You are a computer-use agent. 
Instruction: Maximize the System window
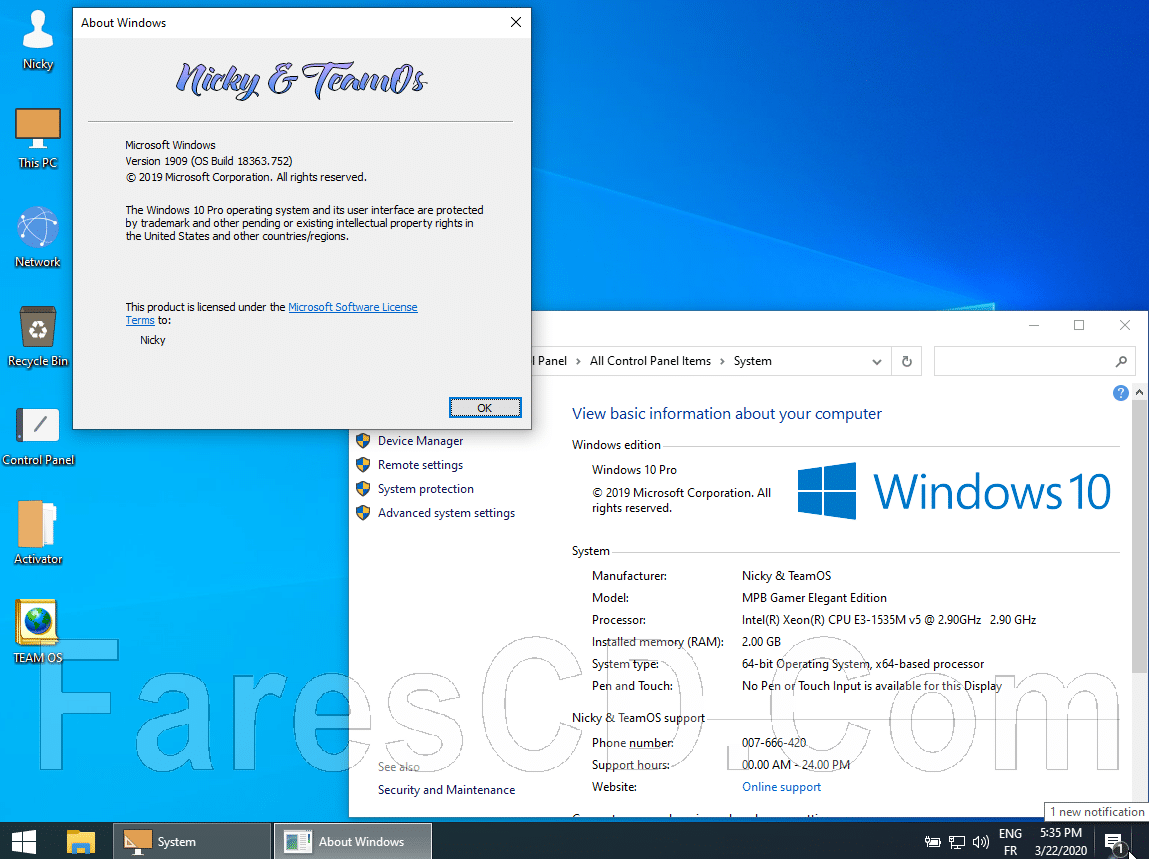pyautogui.click(x=1079, y=325)
